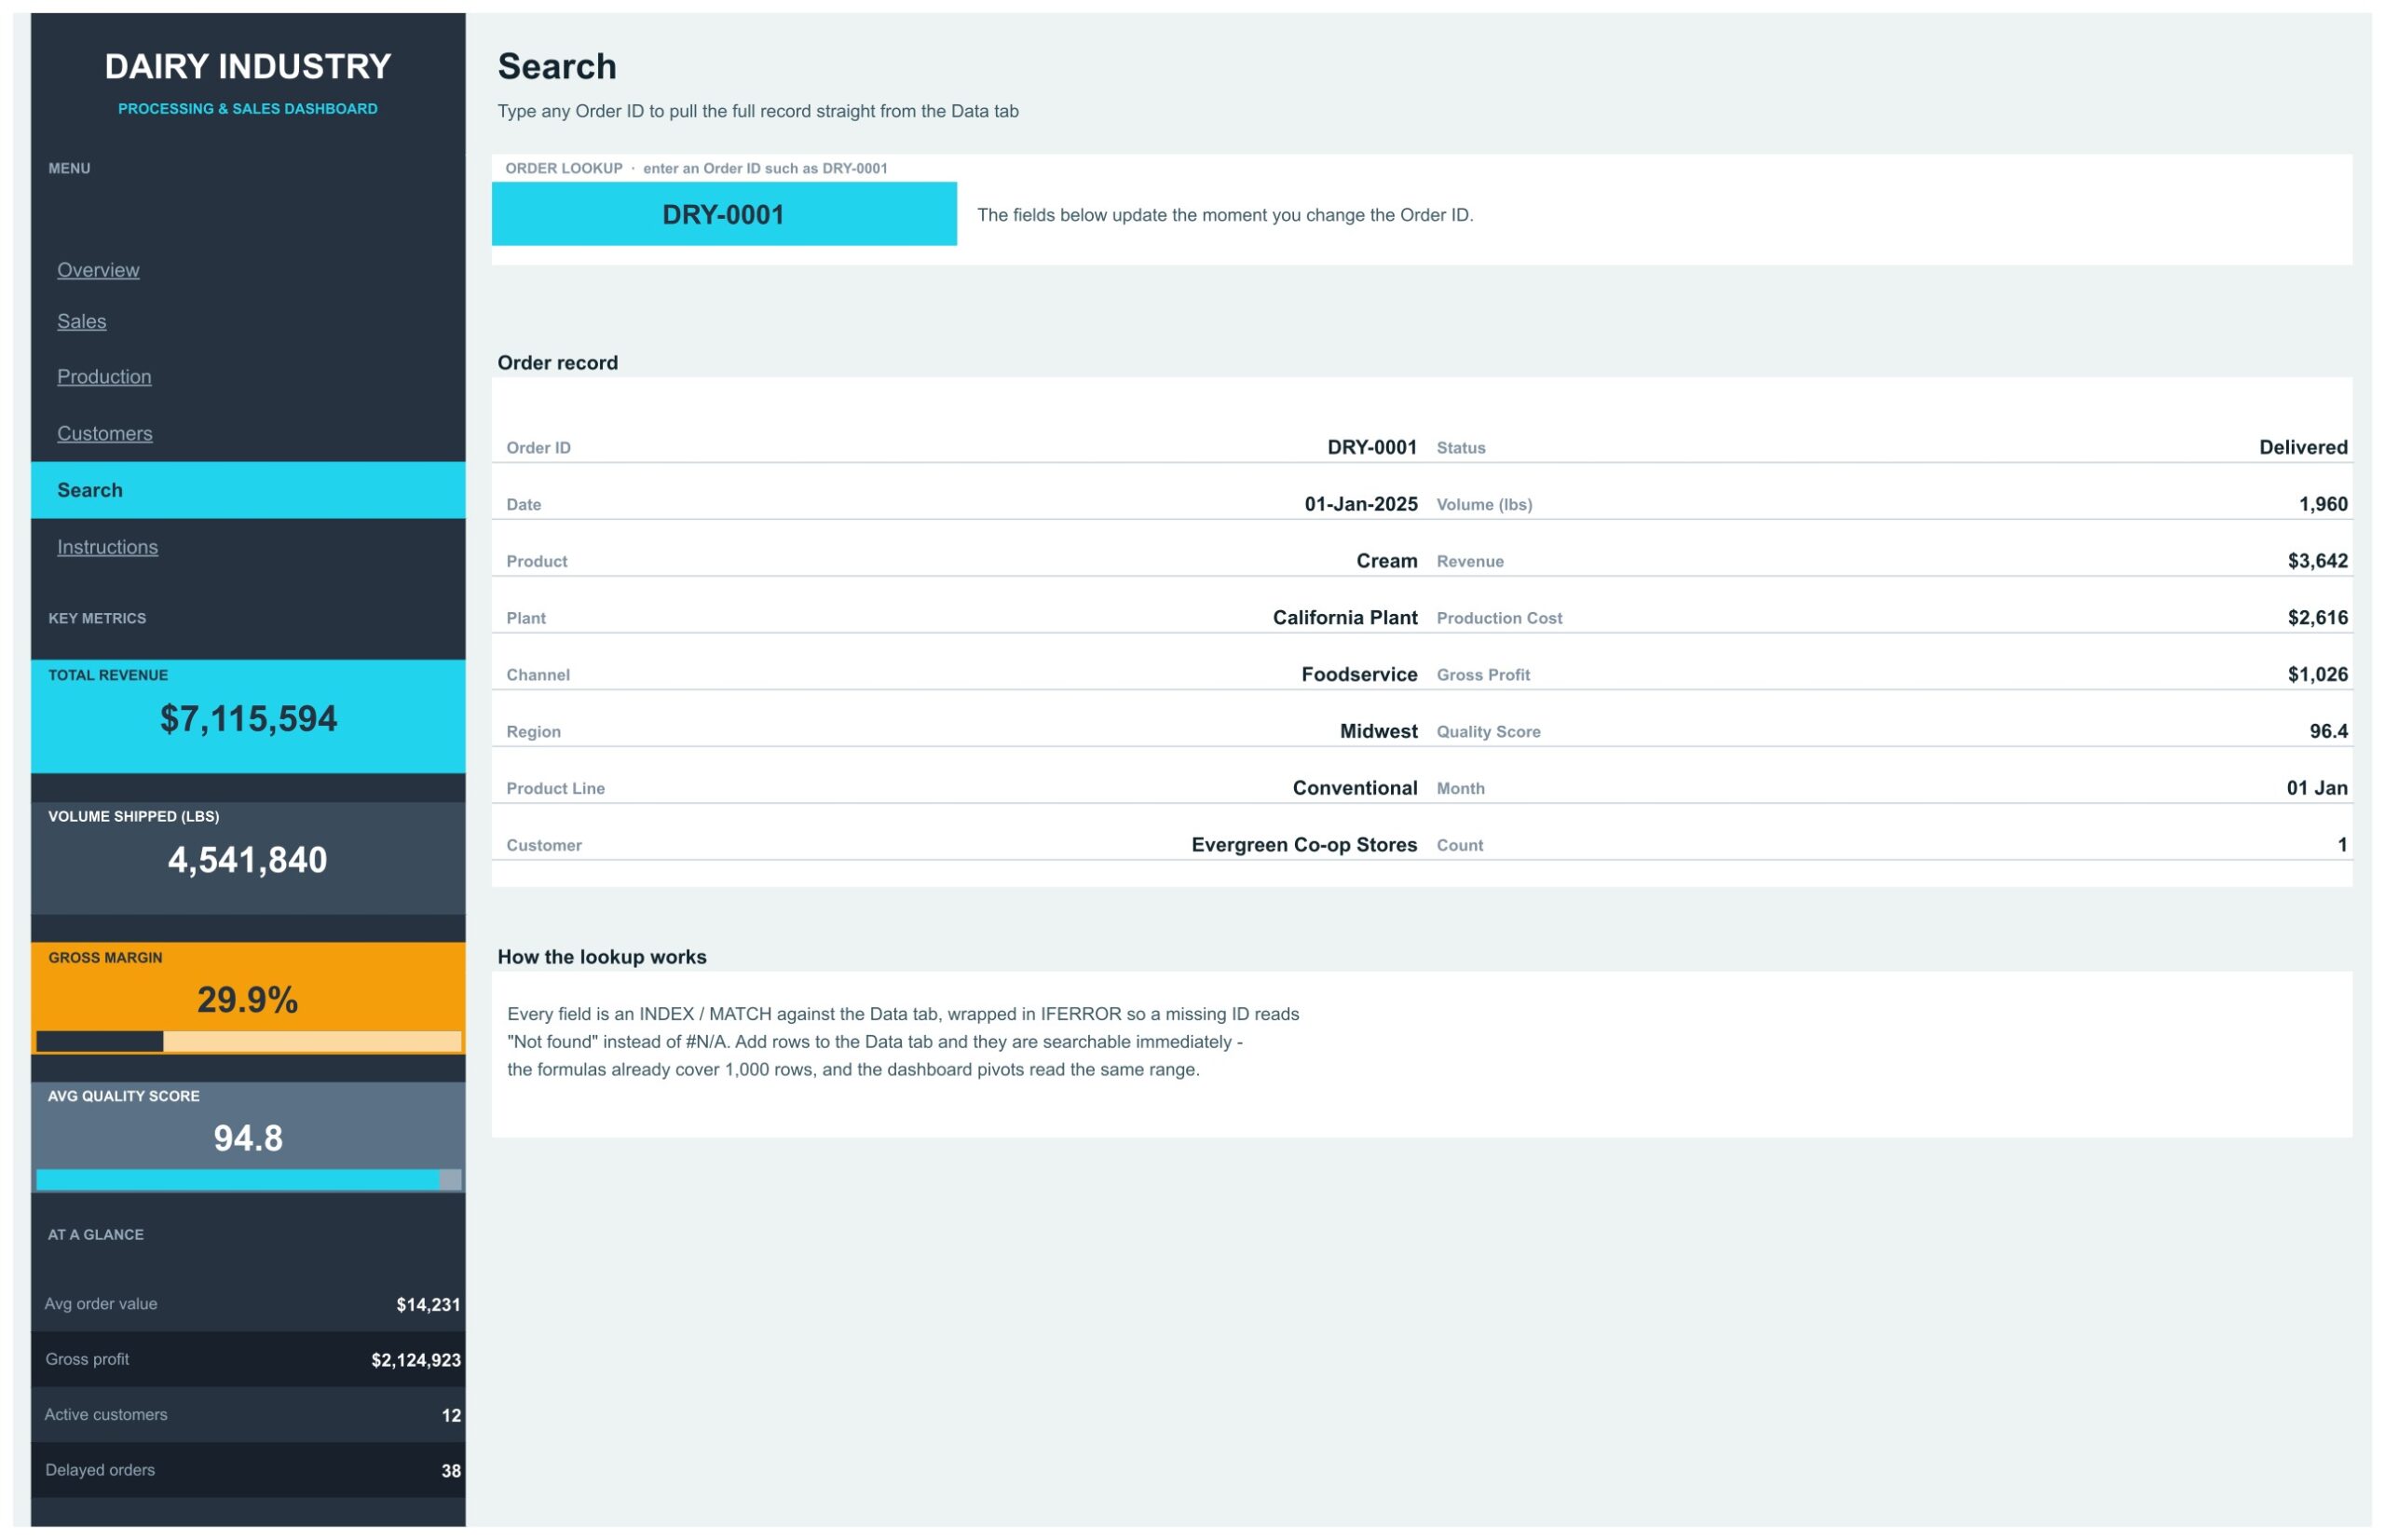The image size is (2385, 1540).
Task: Navigate to Production in the menu
Action: 104,377
